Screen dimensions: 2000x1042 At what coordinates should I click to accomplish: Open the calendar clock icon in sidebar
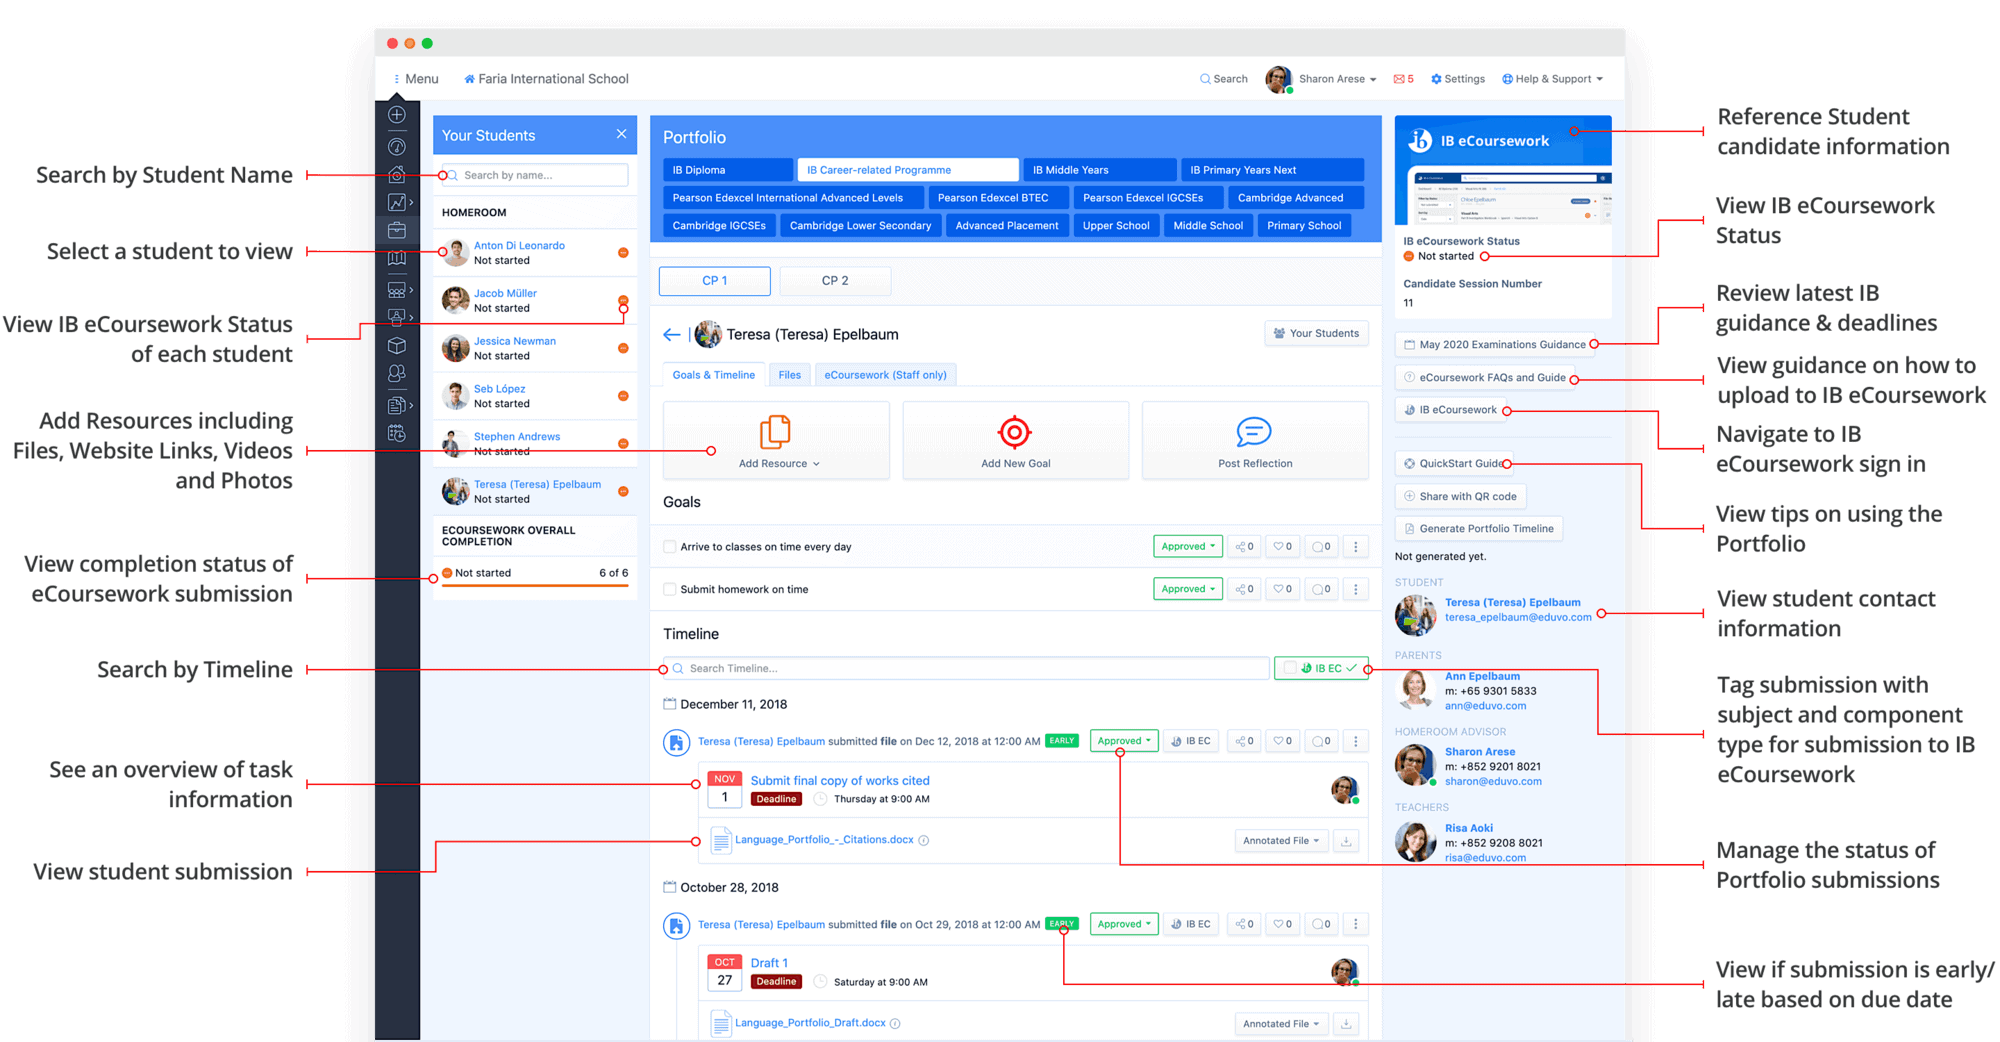point(397,433)
